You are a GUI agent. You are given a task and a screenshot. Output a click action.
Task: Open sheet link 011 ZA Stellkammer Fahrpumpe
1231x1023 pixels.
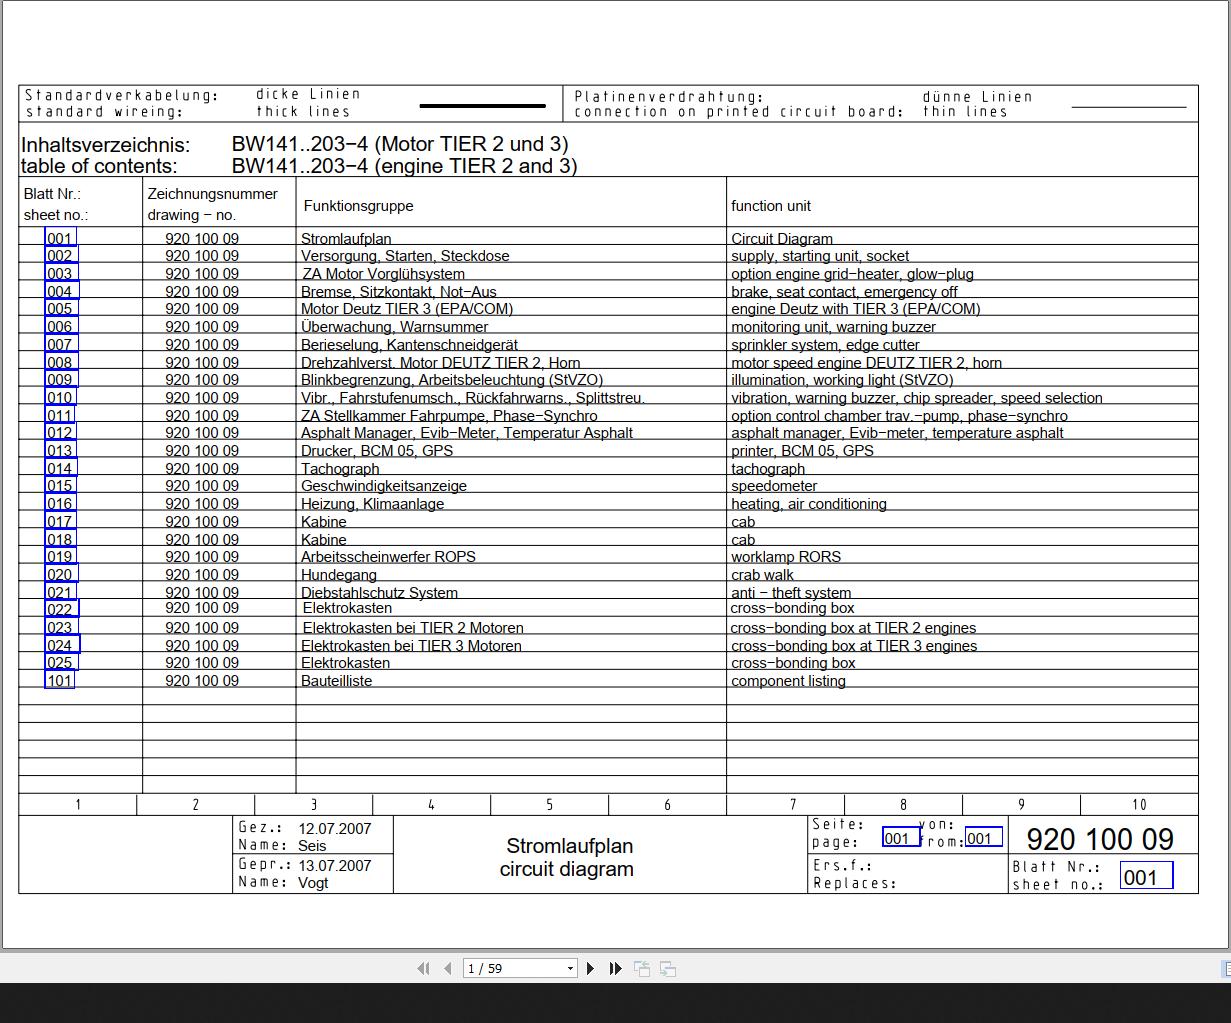pos(60,415)
